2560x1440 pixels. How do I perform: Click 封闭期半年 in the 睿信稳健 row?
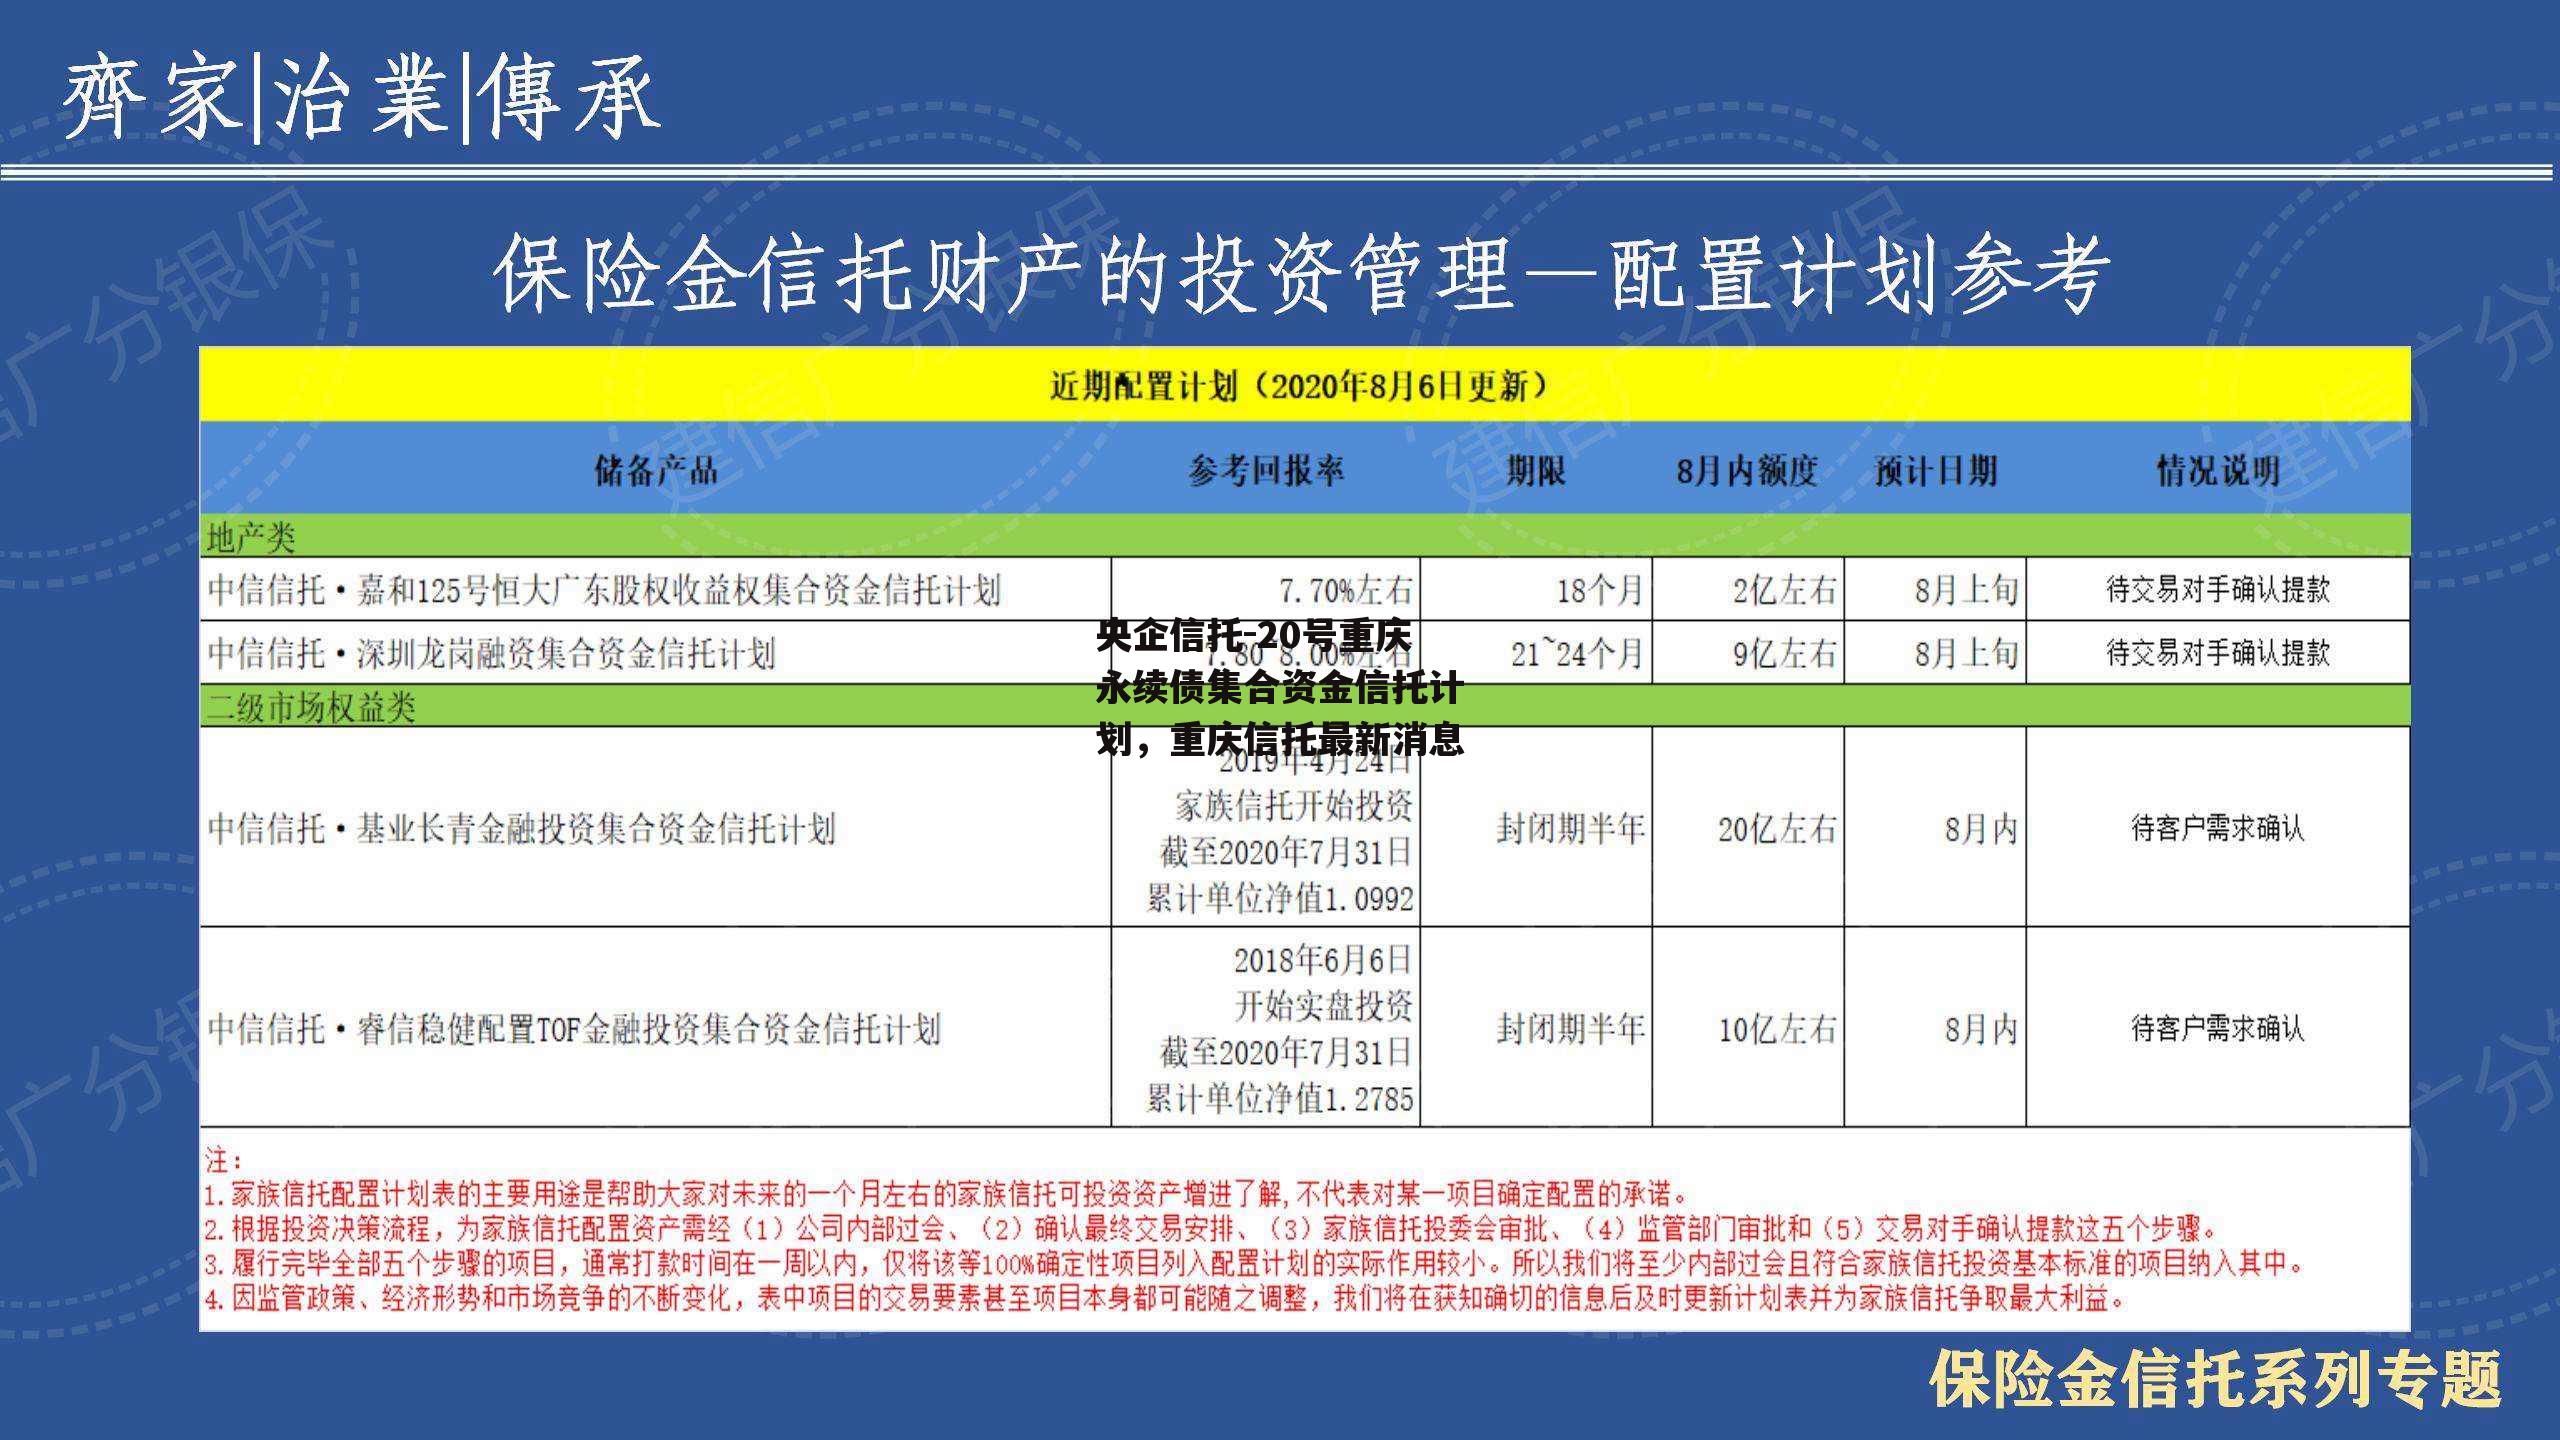click(x=1570, y=1028)
